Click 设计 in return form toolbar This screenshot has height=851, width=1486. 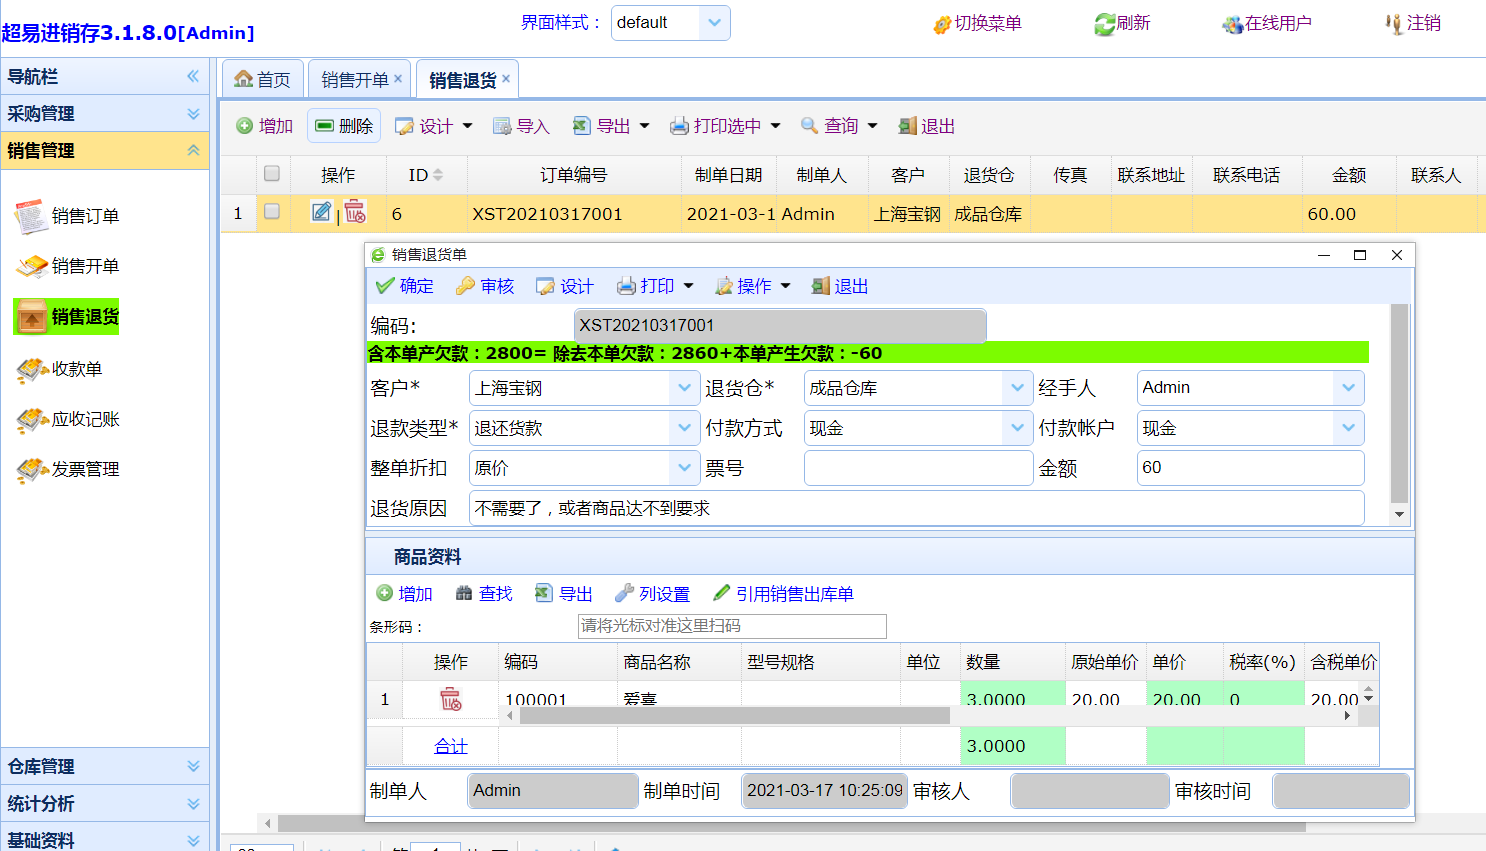[564, 286]
